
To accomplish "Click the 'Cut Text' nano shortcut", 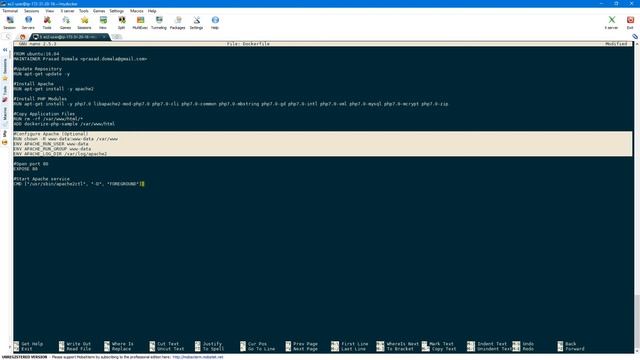I will pos(164,344).
